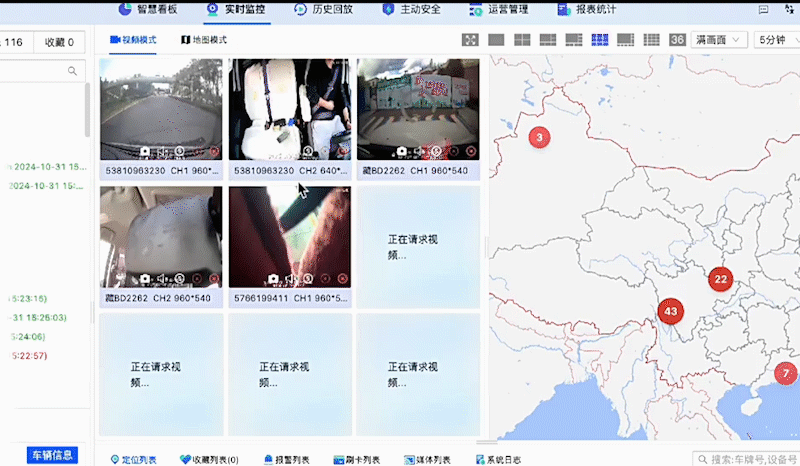Open the message icon in top bar
Viewport: 800px width, 466px height.
[763, 10]
